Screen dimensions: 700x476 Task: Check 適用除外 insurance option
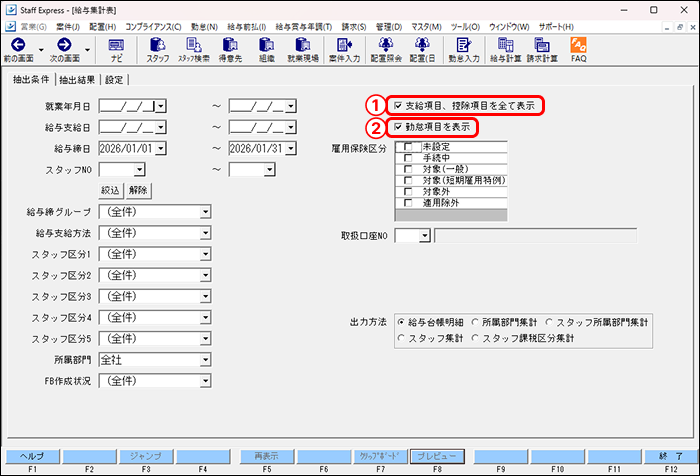(x=408, y=203)
